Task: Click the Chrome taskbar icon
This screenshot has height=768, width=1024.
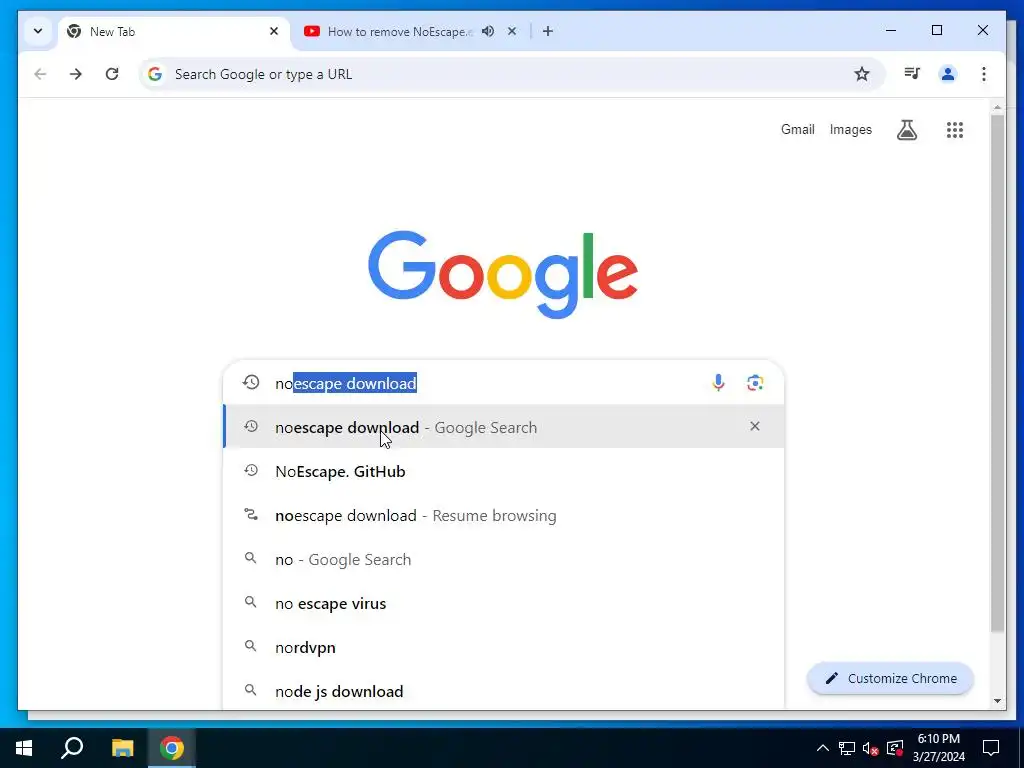Action: pos(172,748)
